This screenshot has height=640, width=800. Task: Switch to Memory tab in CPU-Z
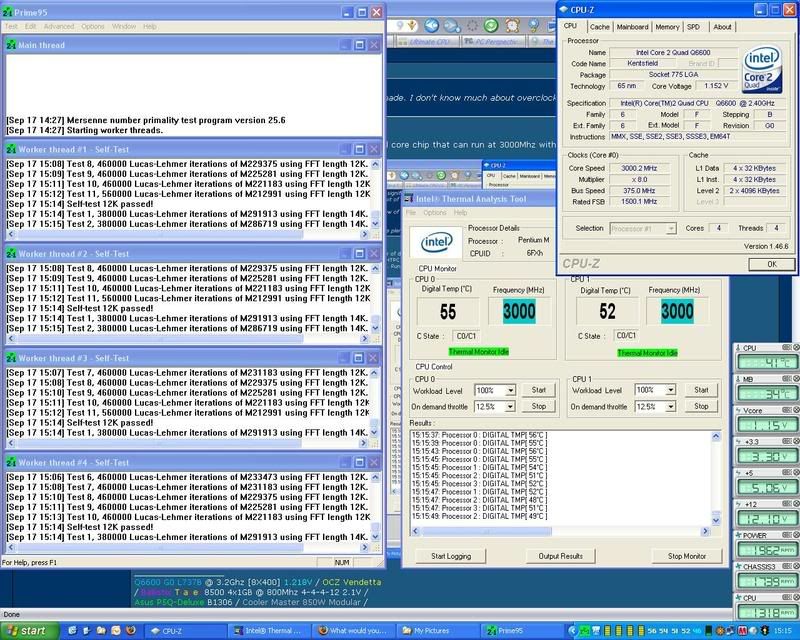[x=667, y=27]
